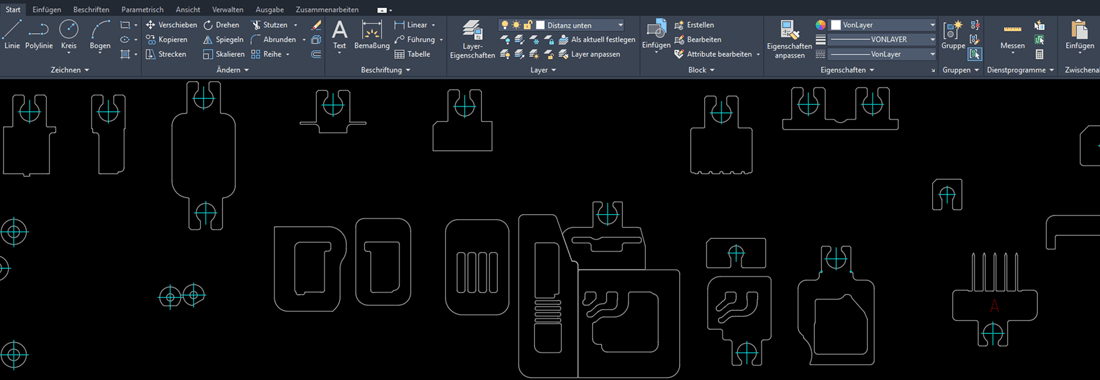
Task: Expand the Block panel
Action: coord(702,70)
